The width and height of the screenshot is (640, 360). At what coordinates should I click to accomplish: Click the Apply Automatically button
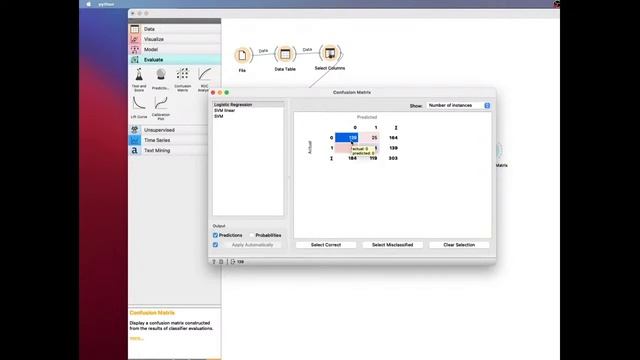(x=252, y=245)
